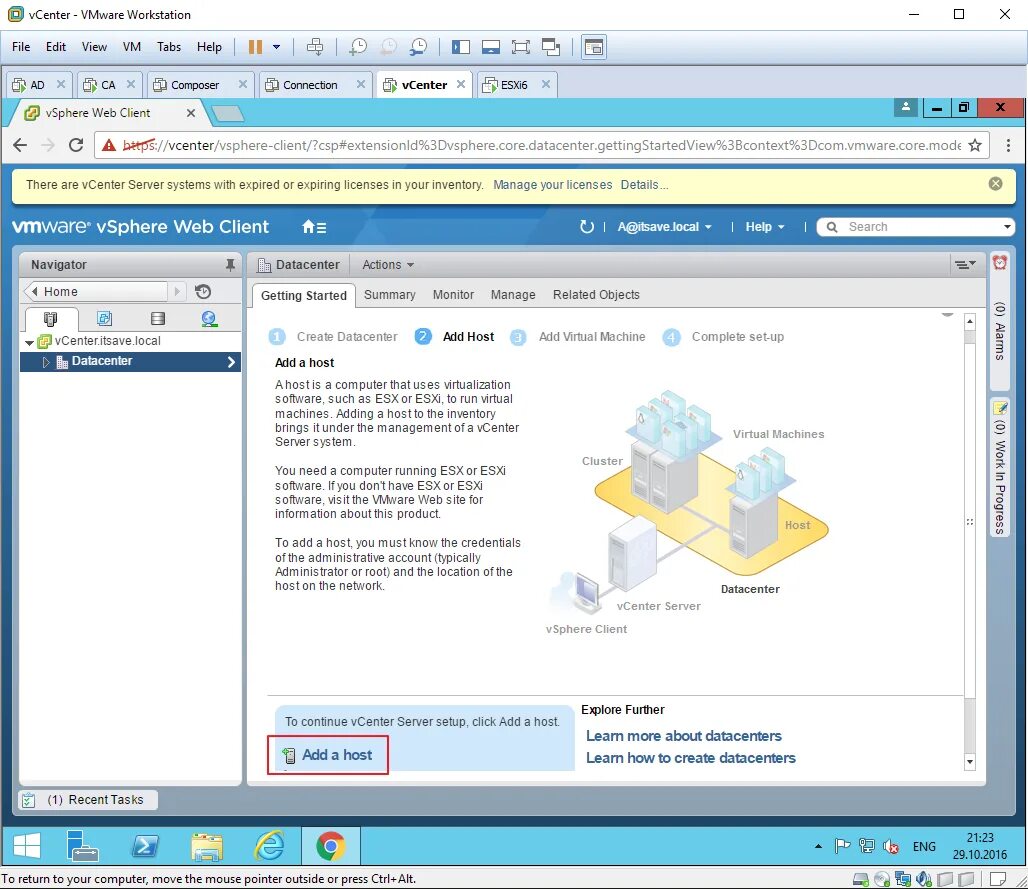Image resolution: width=1028 pixels, height=889 pixels.
Task: Click the URL address bar
Action: (542, 145)
